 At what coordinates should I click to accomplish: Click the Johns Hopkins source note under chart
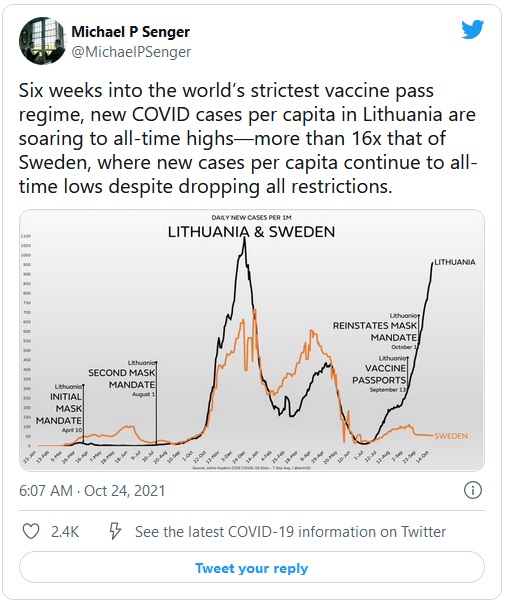(252, 468)
